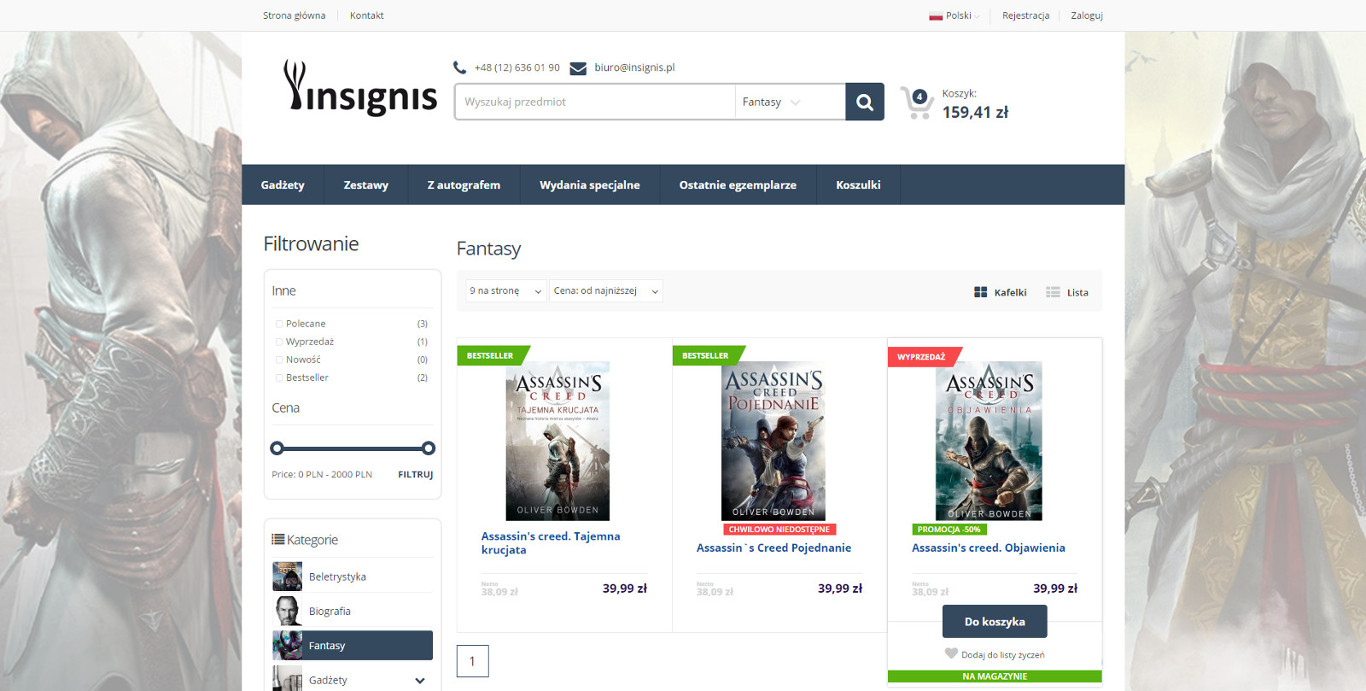The image size is (1366, 691).
Task: Click the FILTRUJ button
Action: click(416, 475)
